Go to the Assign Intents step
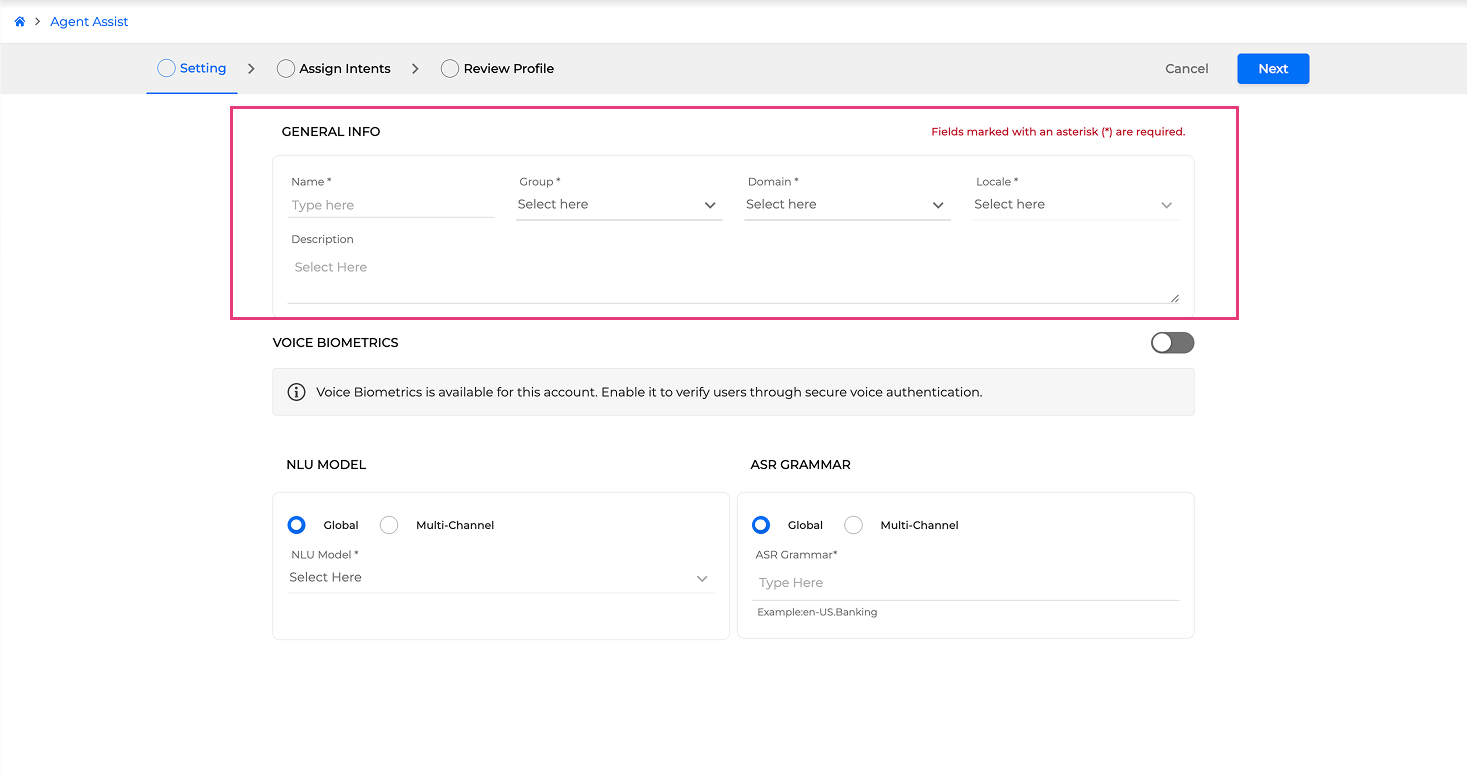This screenshot has height=776, width=1467. click(344, 69)
